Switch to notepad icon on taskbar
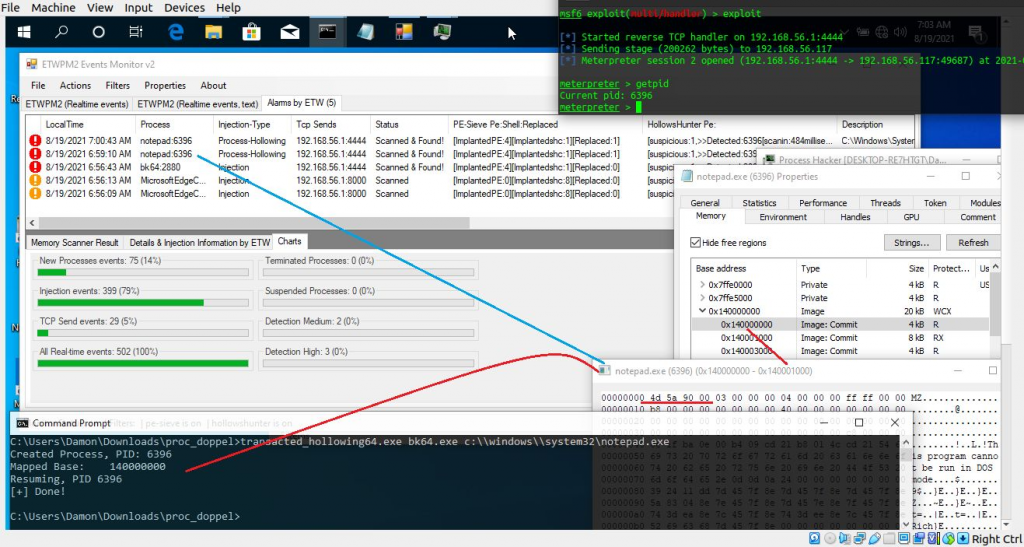 (366, 32)
